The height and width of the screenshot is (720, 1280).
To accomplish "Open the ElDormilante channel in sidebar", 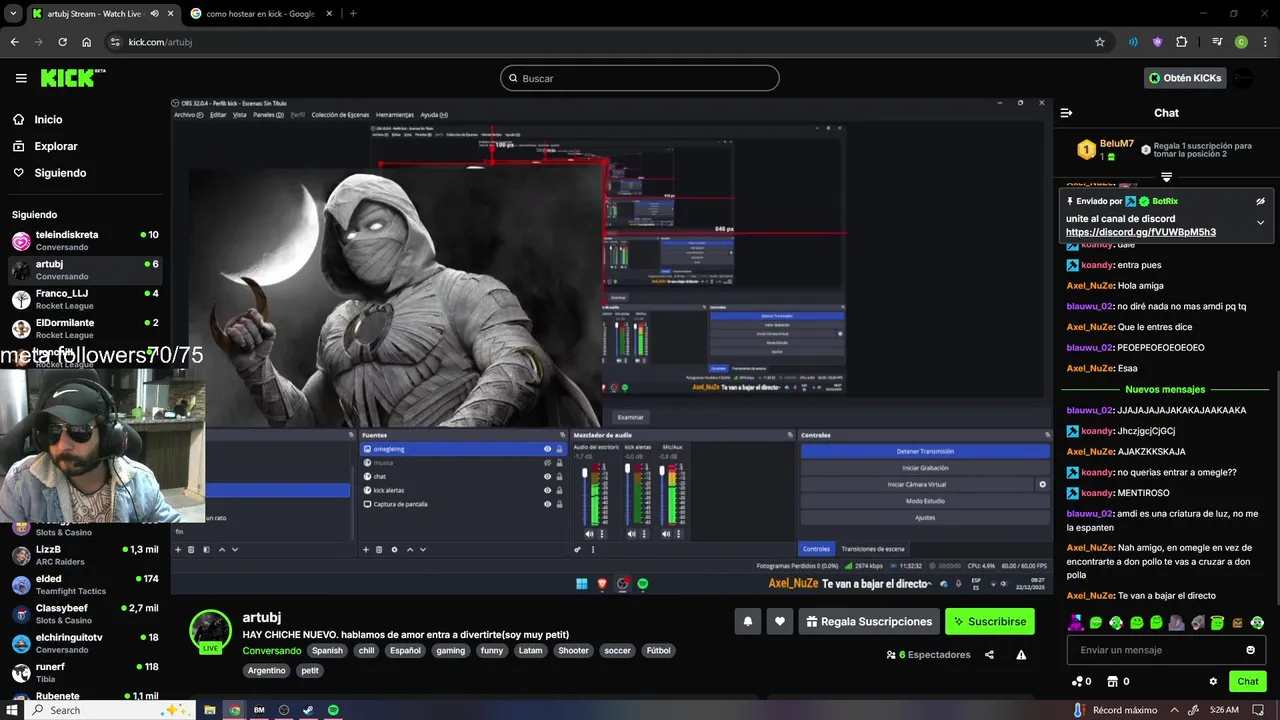I will (85, 328).
